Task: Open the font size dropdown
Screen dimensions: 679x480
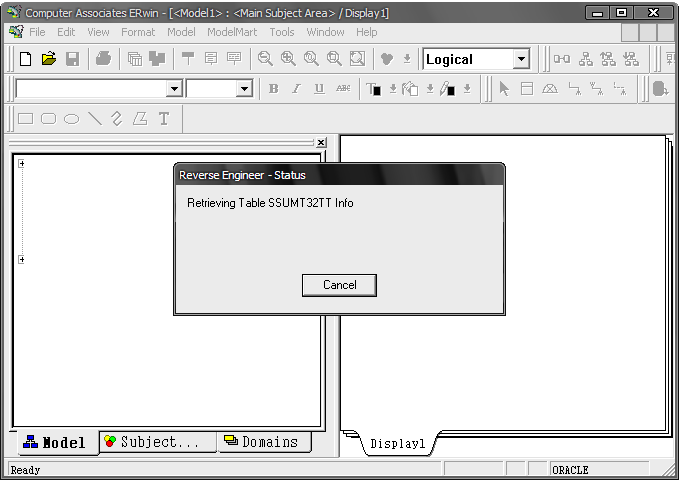Action: (x=244, y=89)
